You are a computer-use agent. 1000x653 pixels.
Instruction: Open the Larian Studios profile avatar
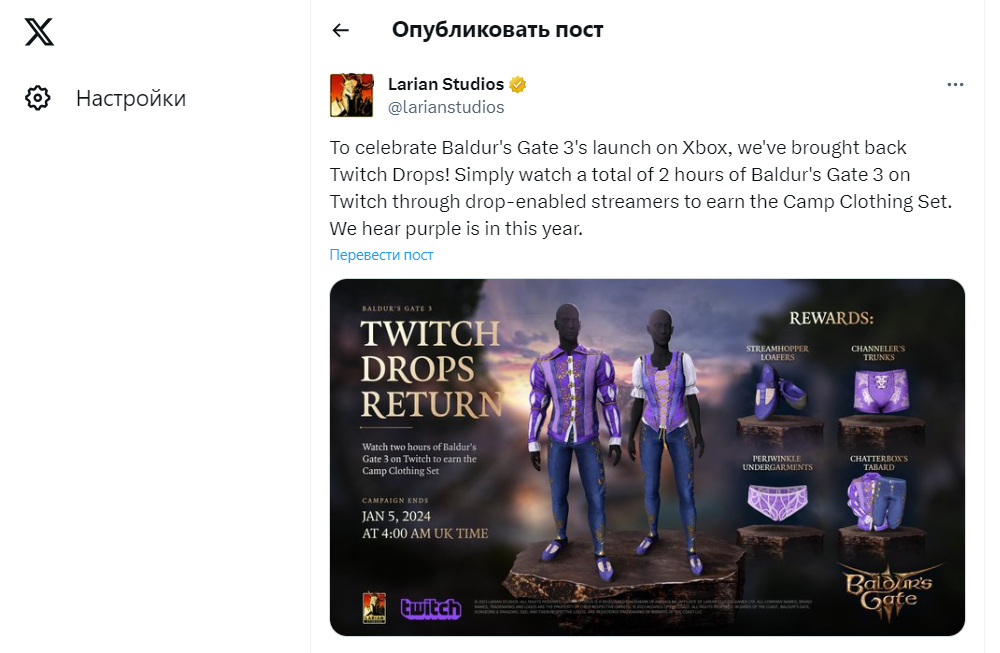(x=351, y=95)
